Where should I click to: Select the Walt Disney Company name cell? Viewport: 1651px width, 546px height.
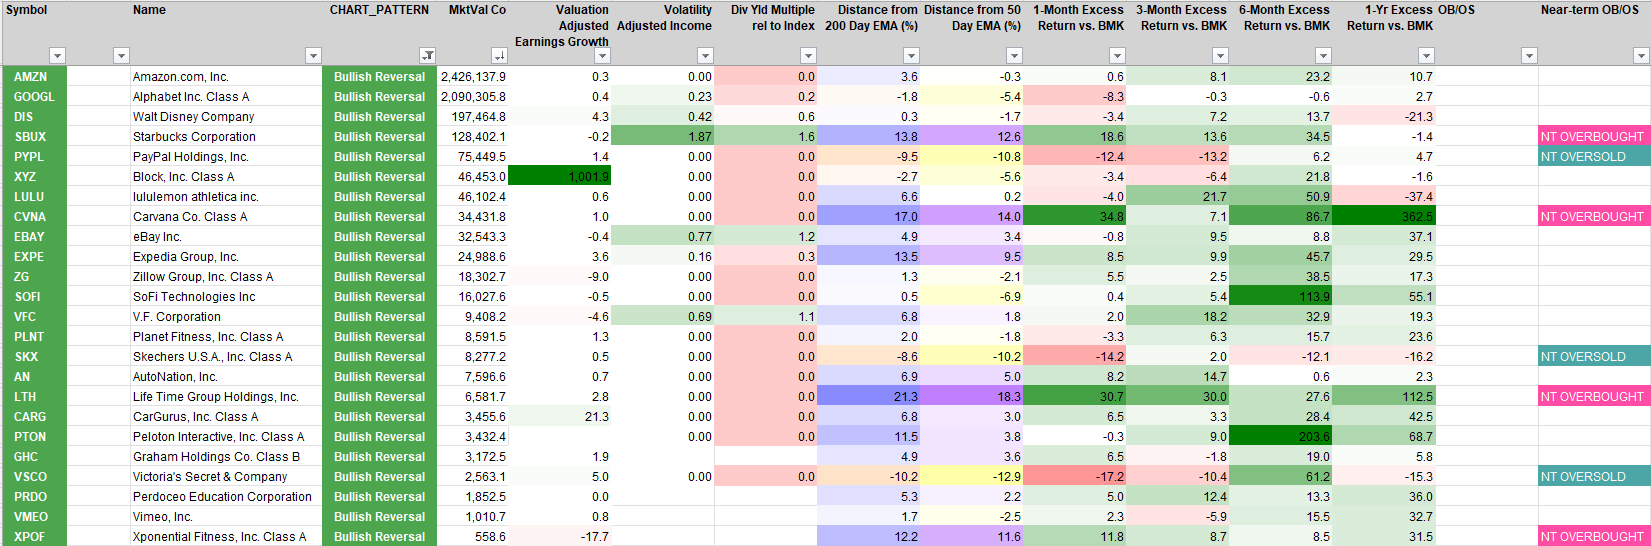pos(226,117)
